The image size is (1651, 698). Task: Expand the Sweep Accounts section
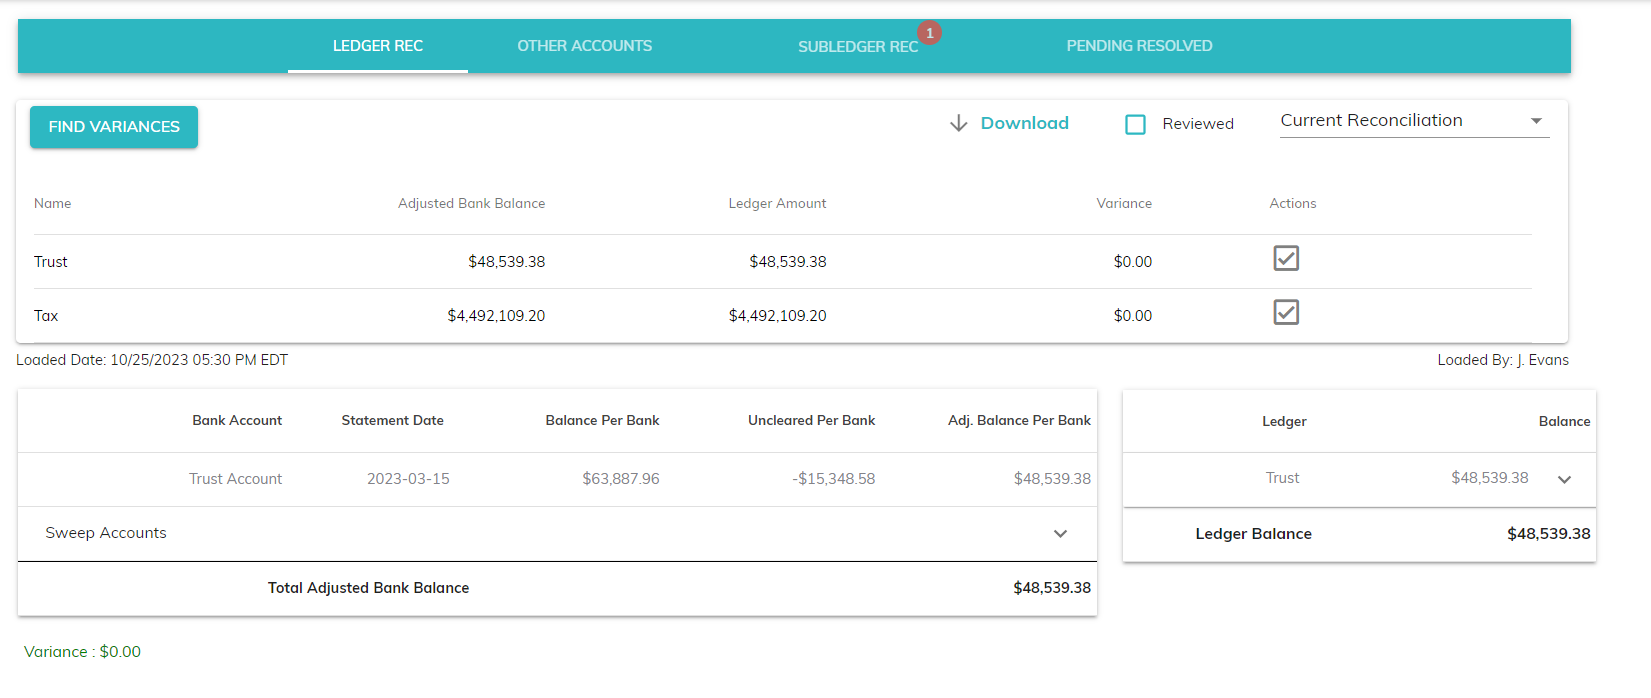(1060, 534)
